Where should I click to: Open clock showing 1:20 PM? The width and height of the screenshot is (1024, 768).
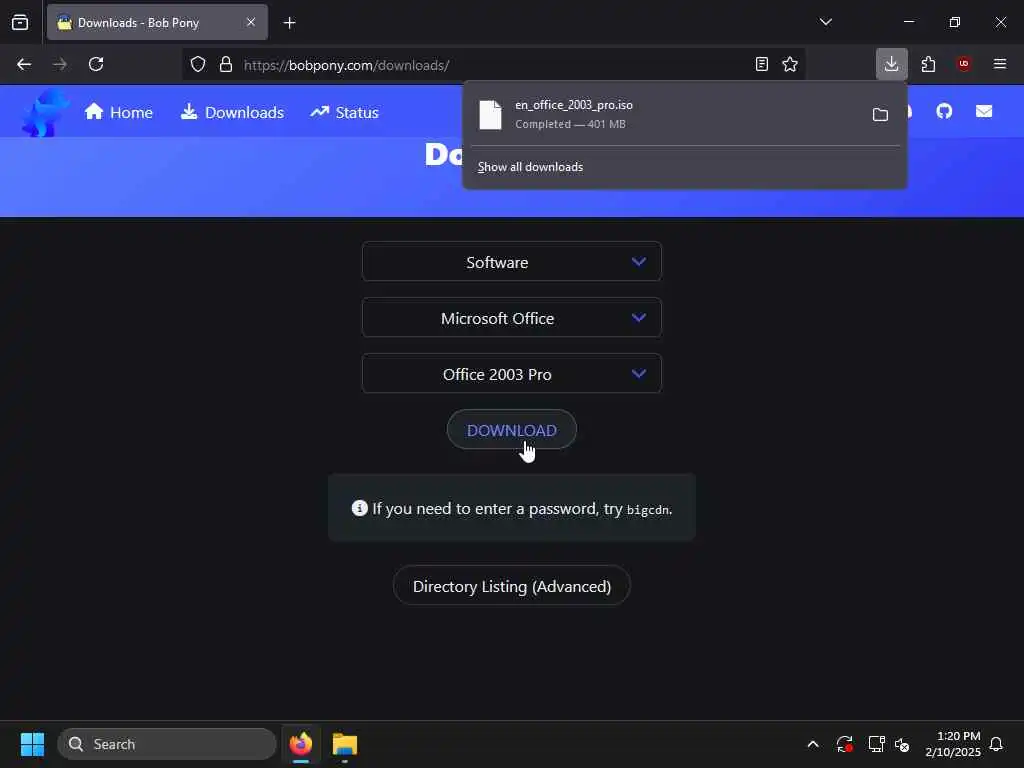click(953, 744)
